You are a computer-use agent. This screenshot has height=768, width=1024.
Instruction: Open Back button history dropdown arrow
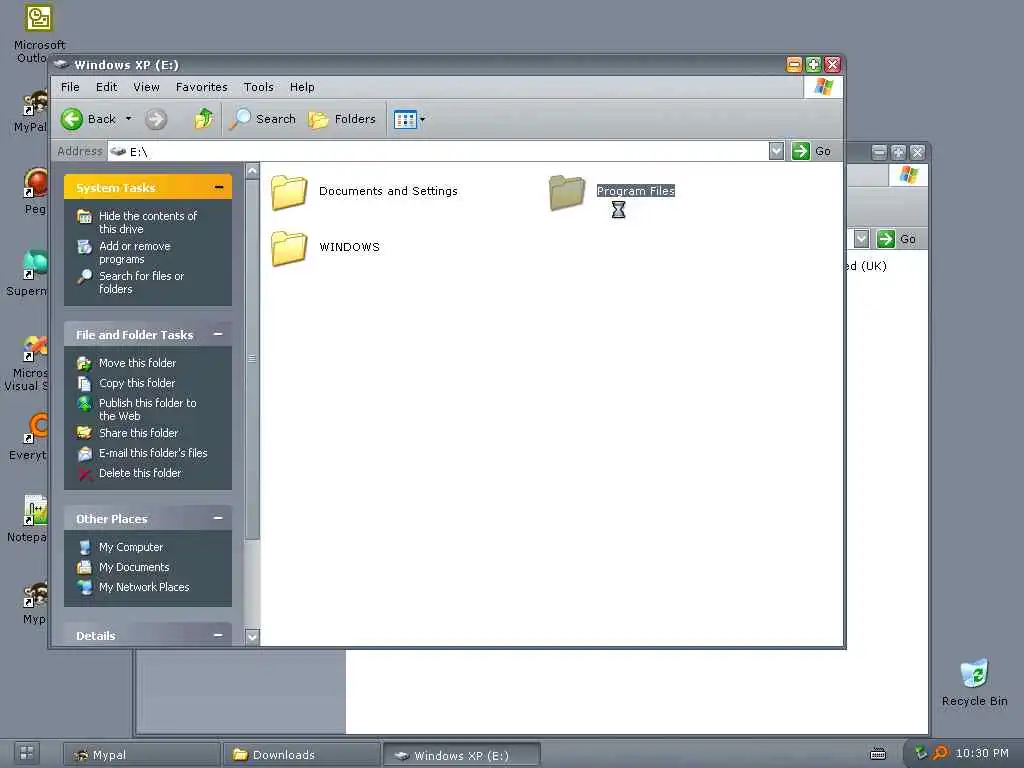point(129,119)
